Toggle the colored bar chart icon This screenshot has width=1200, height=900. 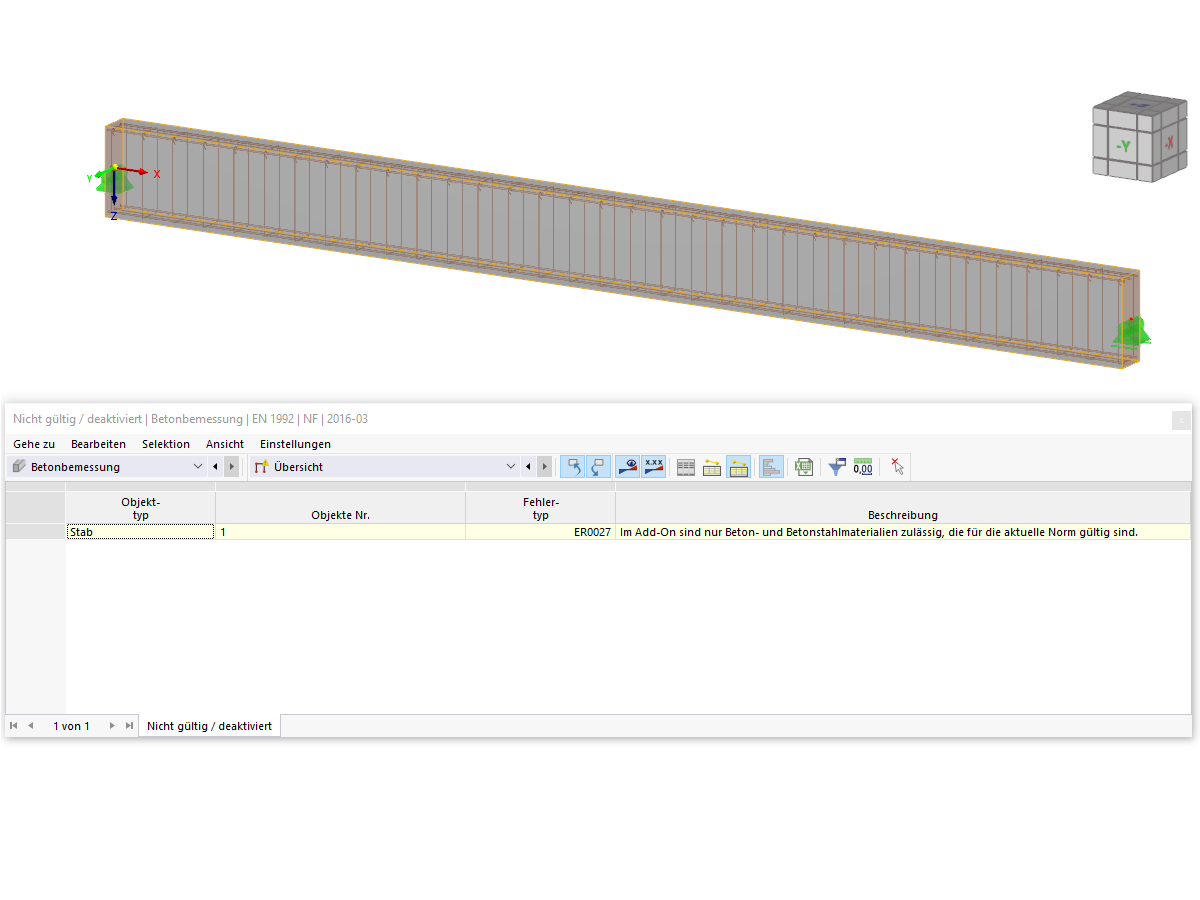coord(771,467)
